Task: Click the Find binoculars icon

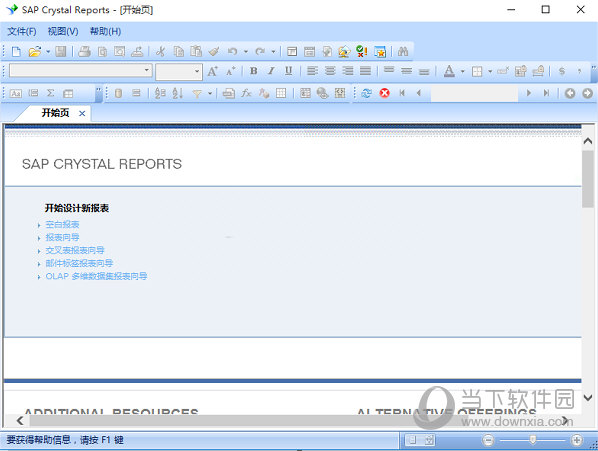Action: point(403,51)
